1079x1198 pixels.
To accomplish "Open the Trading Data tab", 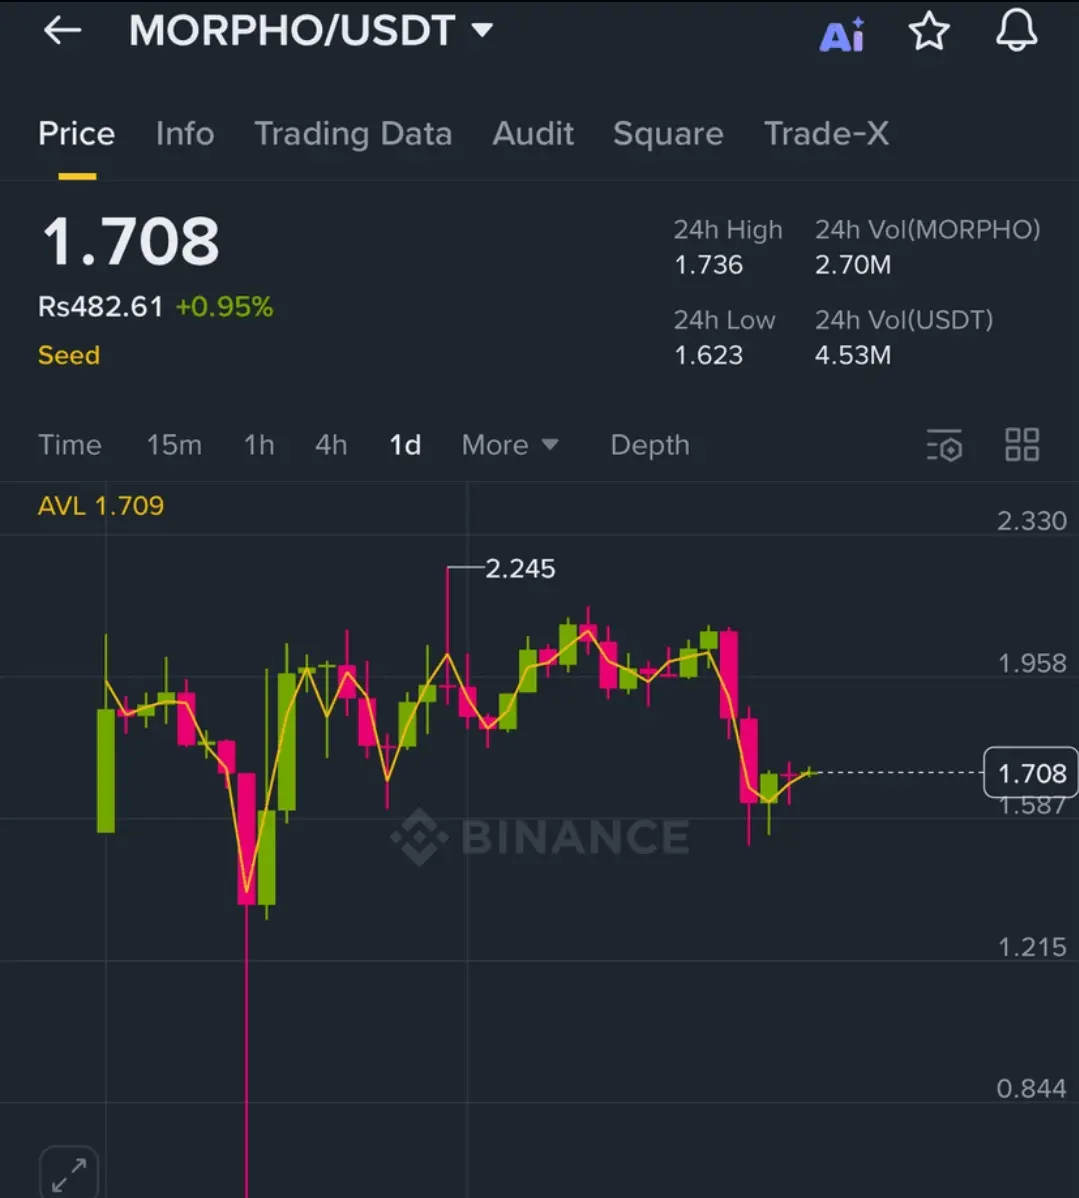I will [353, 134].
